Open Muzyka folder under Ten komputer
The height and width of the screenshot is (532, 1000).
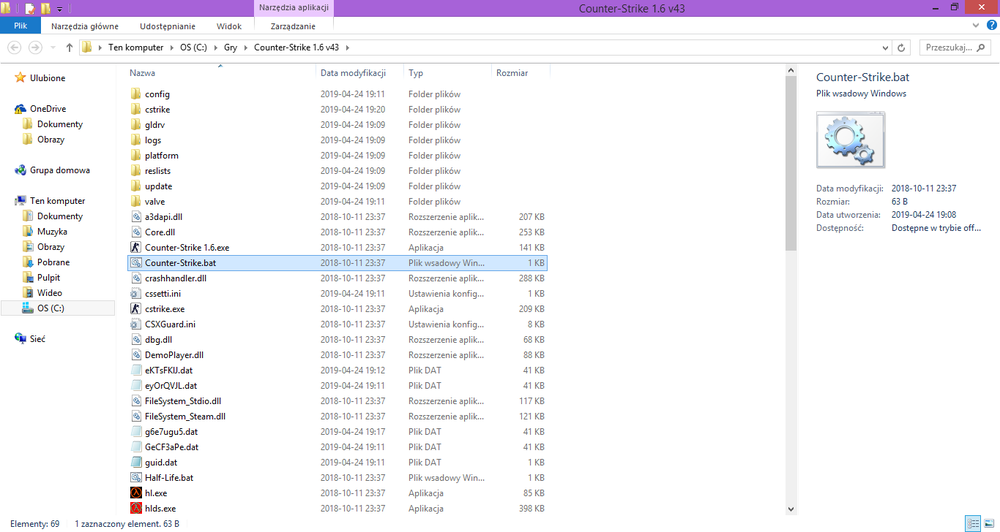click(52, 232)
